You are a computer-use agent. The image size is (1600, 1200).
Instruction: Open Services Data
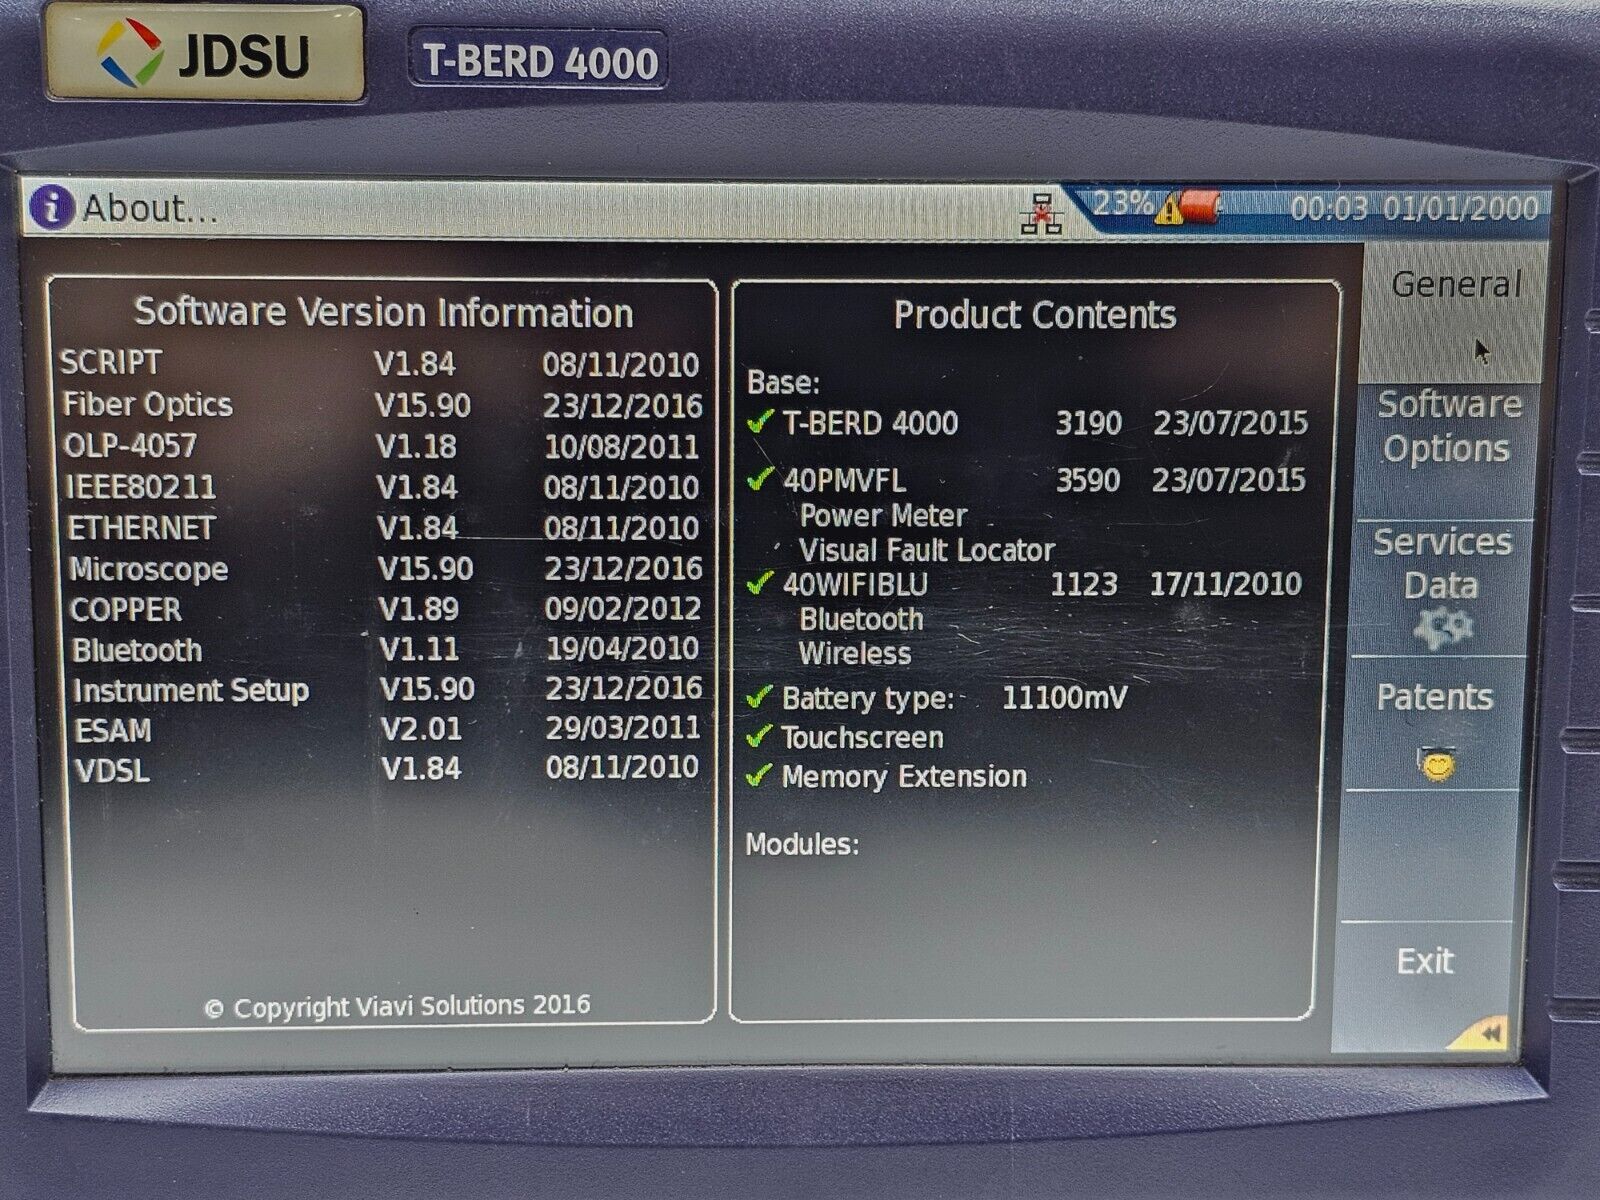pos(1445,565)
